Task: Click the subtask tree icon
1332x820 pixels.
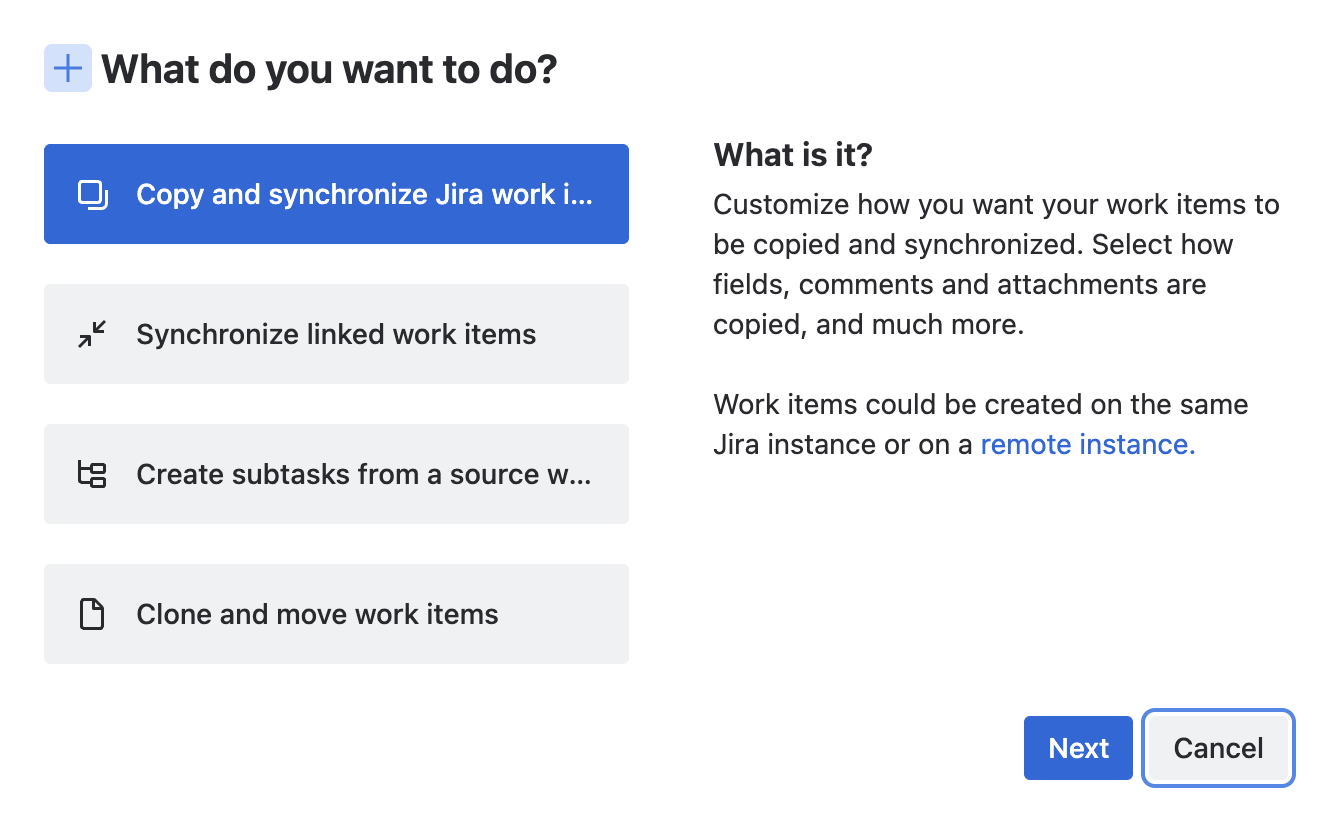Action: pyautogui.click(x=92, y=474)
